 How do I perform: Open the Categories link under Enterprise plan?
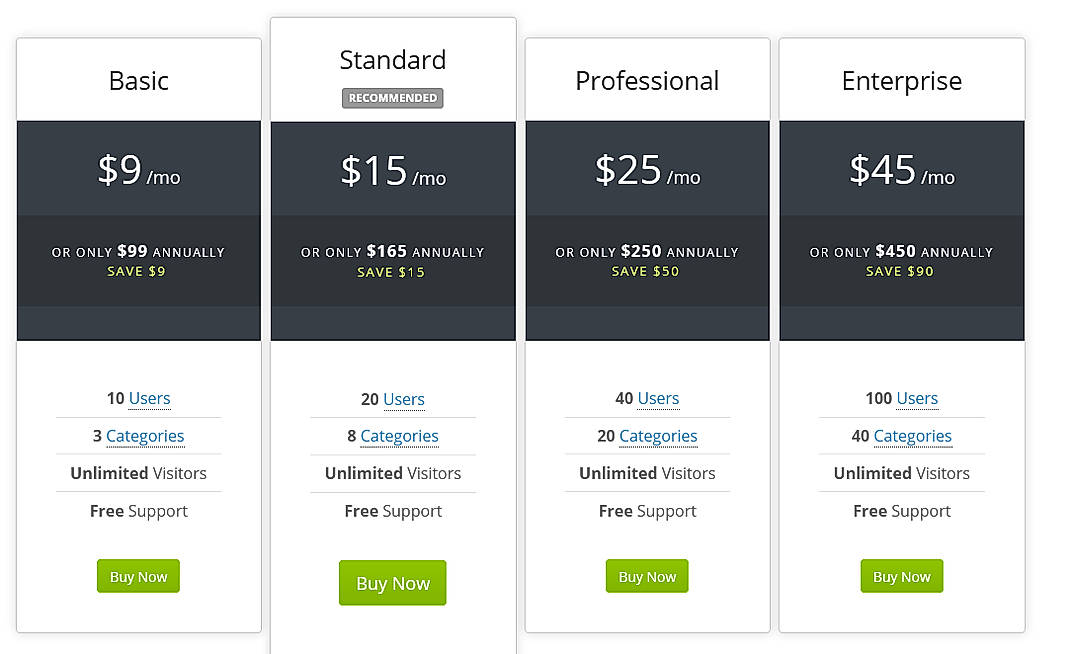point(911,436)
